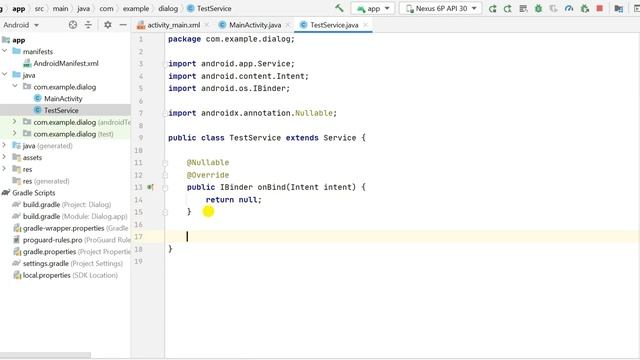Click the TestService breadcrumb
Image resolution: width=640 pixels, height=360 pixels.
[214, 8]
